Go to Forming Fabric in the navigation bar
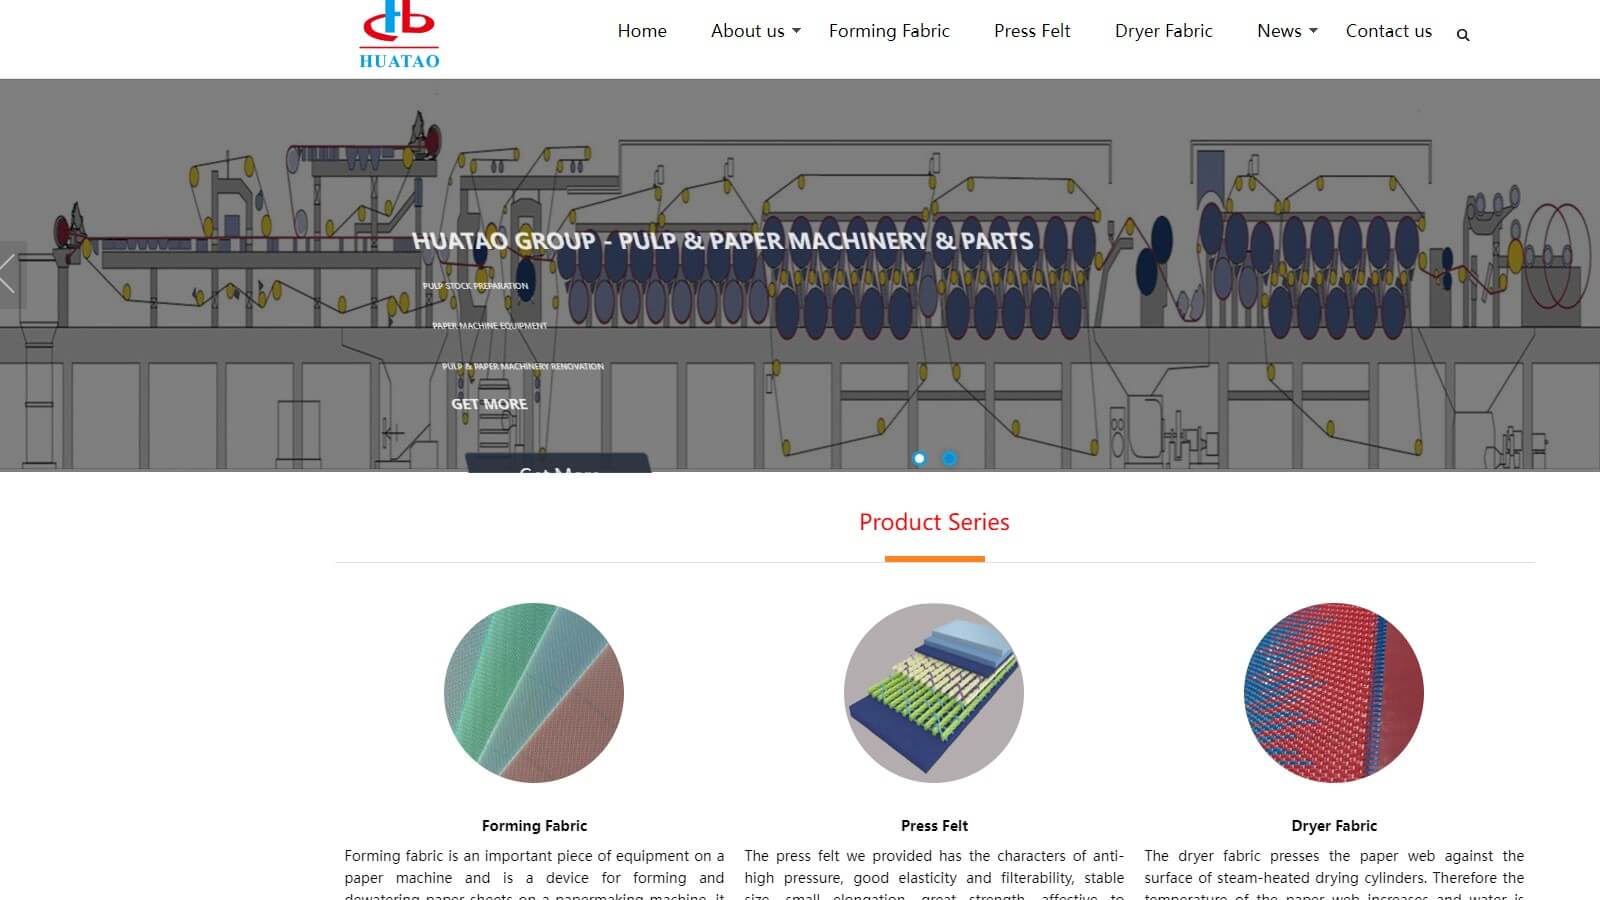 point(889,31)
